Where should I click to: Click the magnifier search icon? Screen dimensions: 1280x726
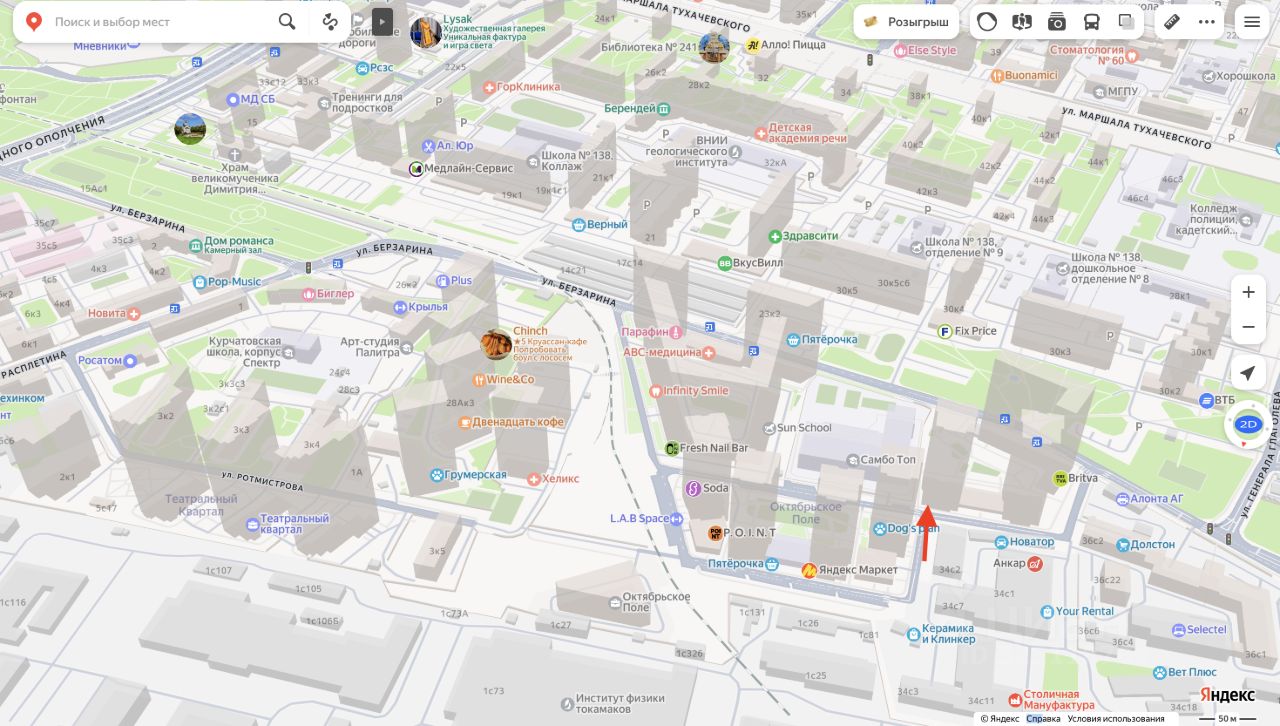[287, 21]
